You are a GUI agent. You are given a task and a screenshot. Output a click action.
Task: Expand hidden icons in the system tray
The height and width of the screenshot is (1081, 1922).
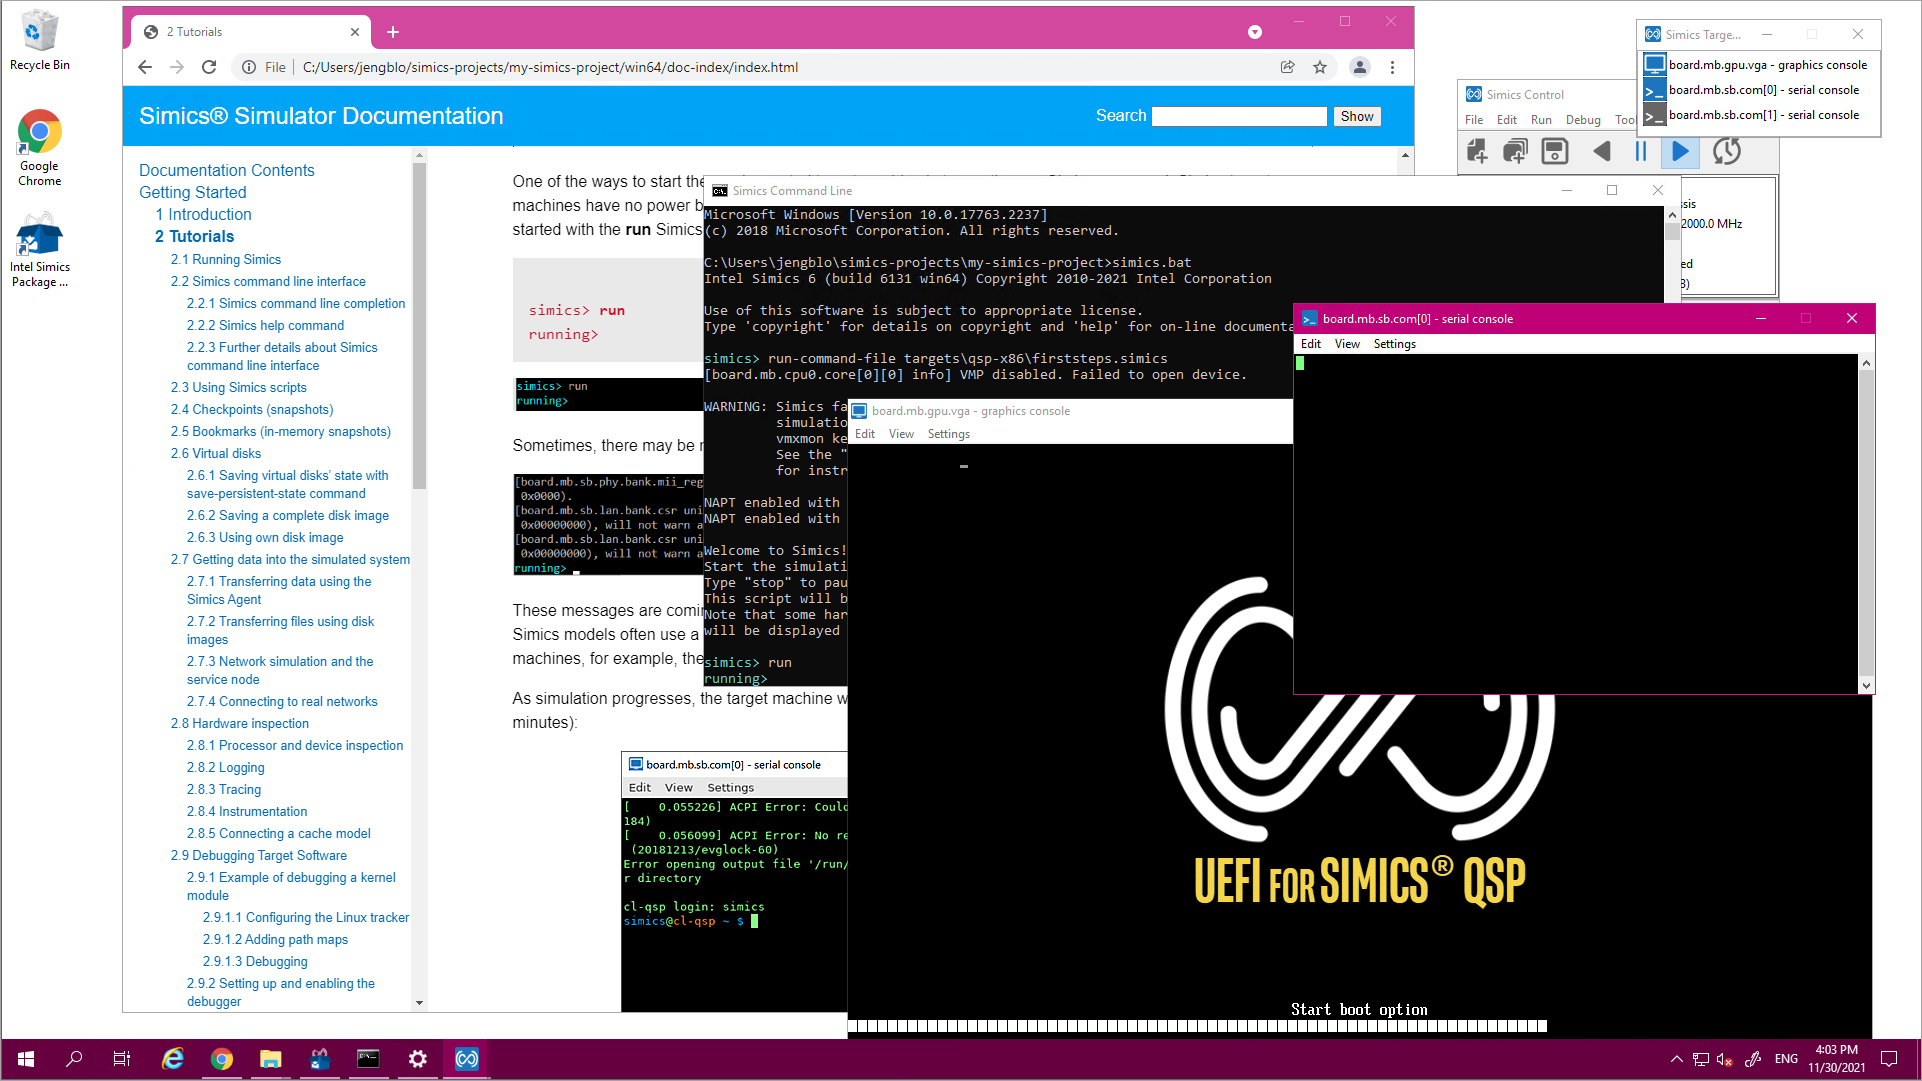[1676, 1059]
